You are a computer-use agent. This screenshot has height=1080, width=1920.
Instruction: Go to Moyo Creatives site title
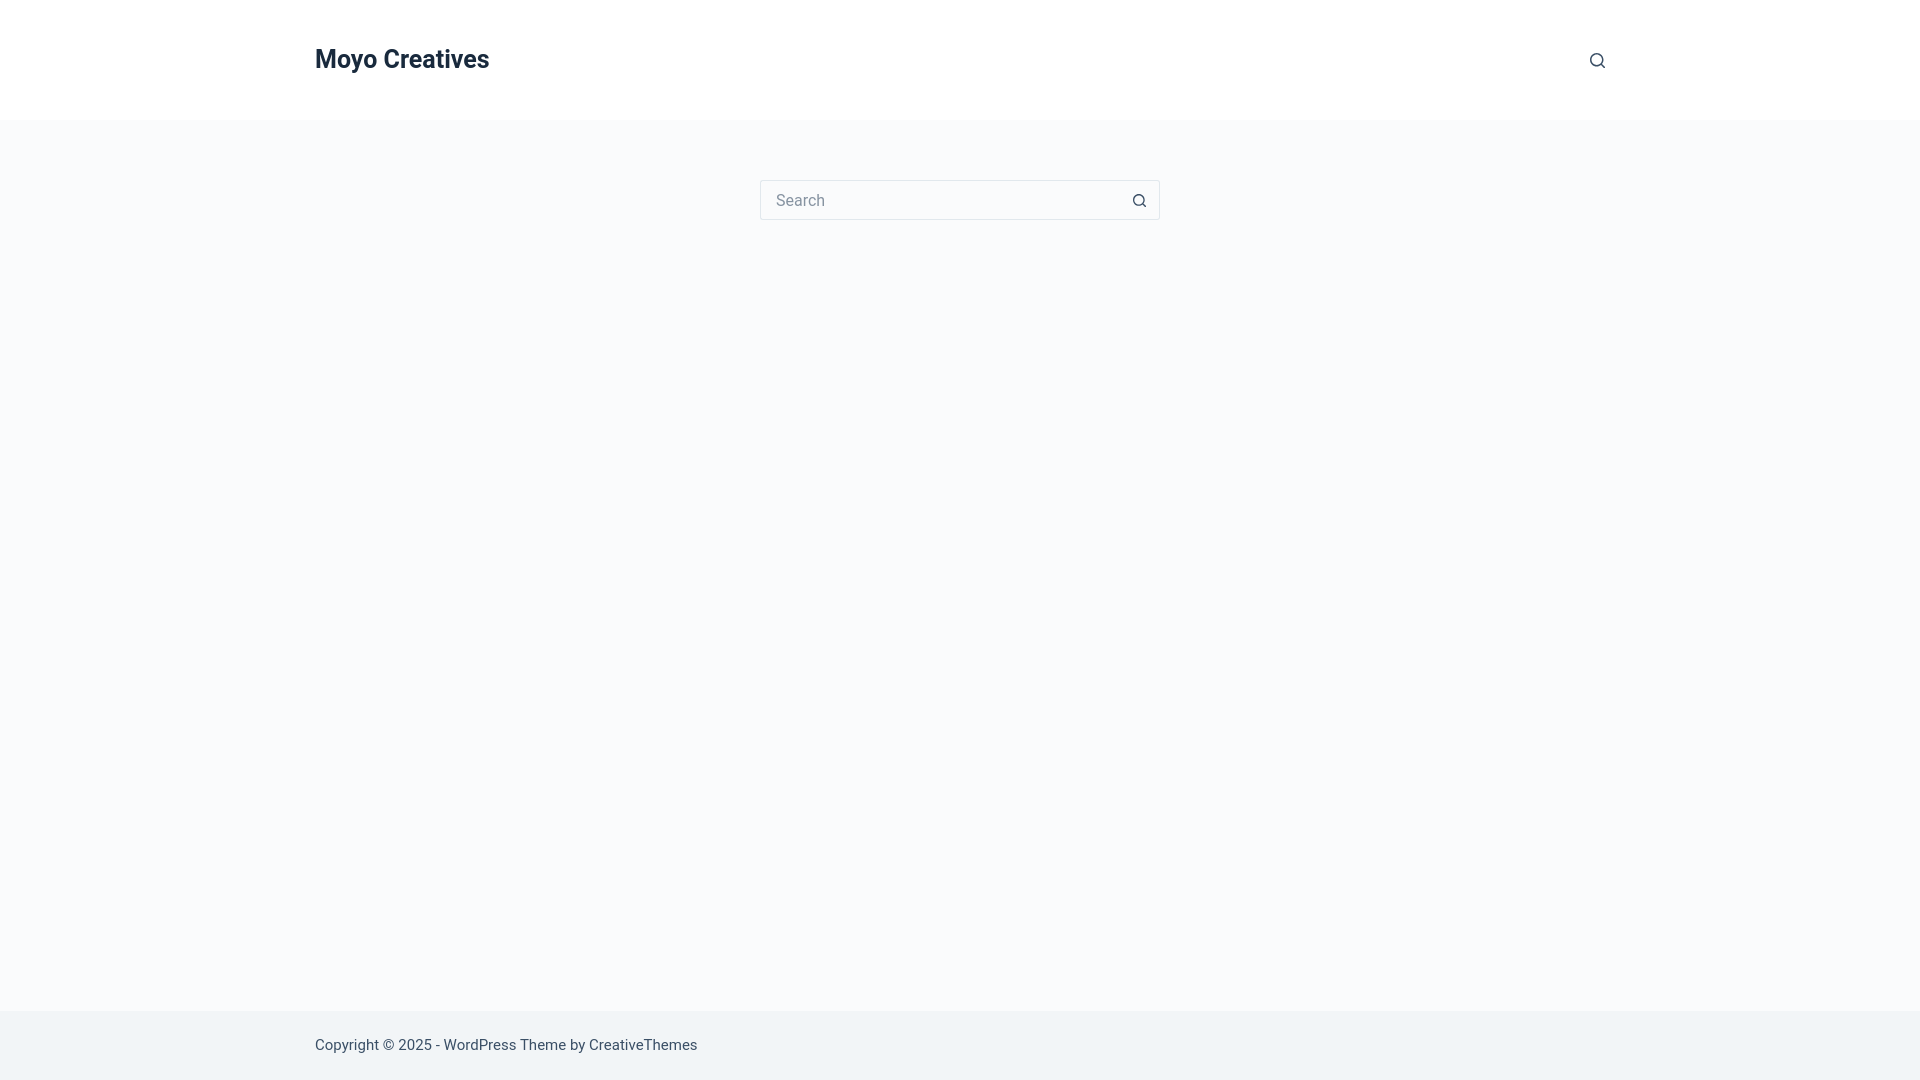[x=402, y=59]
